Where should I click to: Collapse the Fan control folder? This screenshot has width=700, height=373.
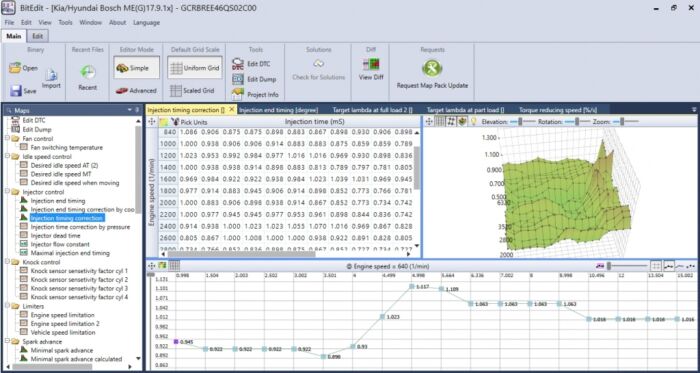[x=7, y=138]
